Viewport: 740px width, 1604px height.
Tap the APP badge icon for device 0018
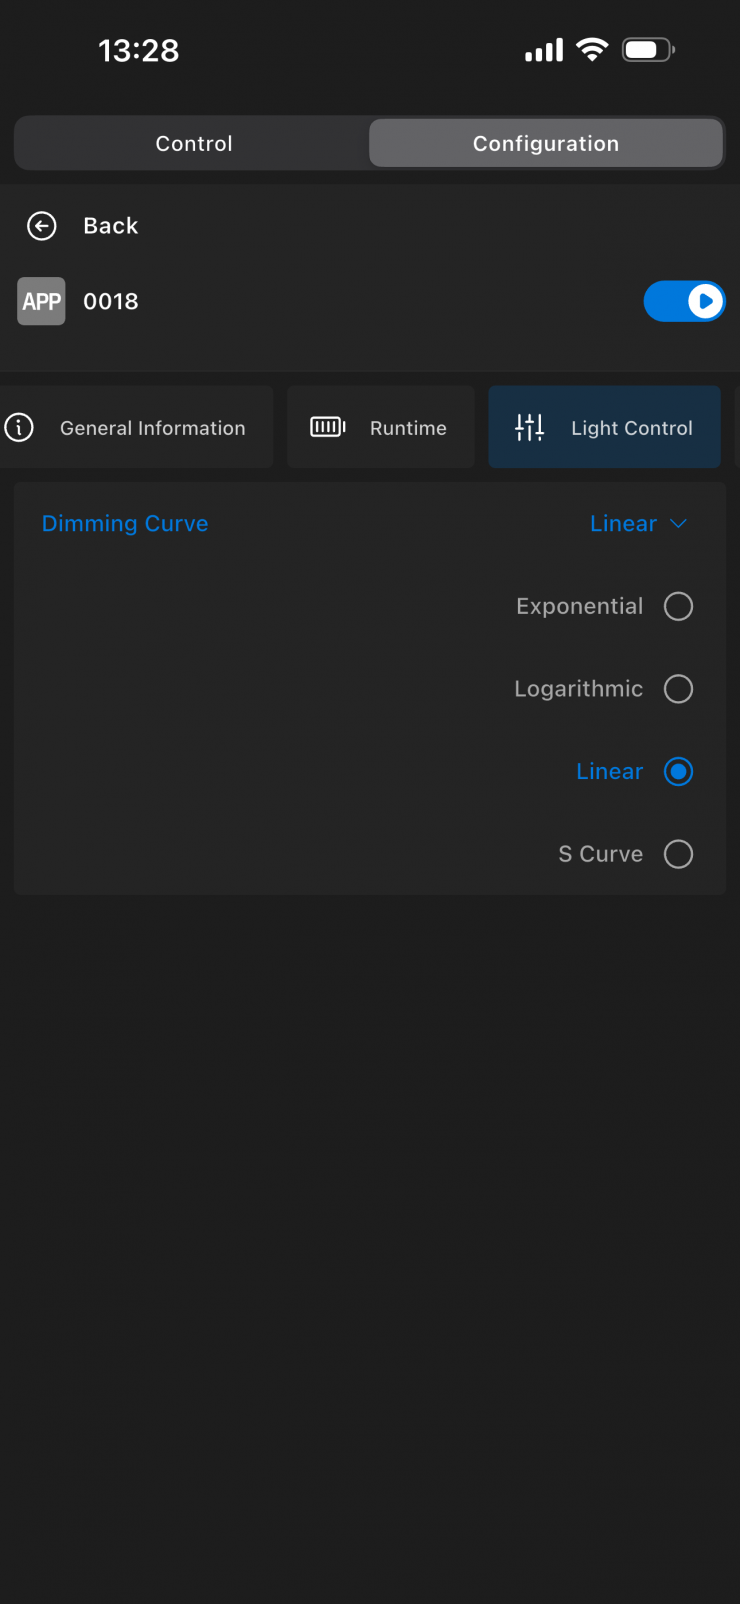[x=41, y=301]
